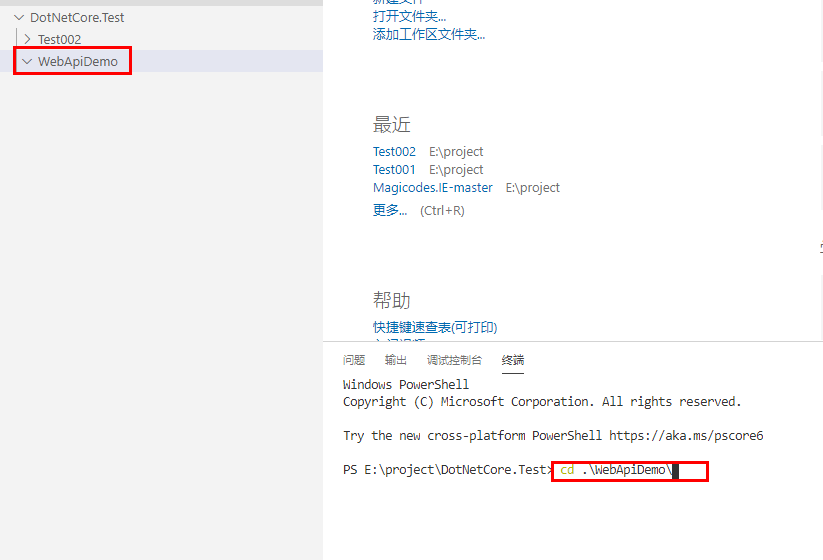Click the 最近 section heading
This screenshot has height=560, width=823.
tap(392, 125)
